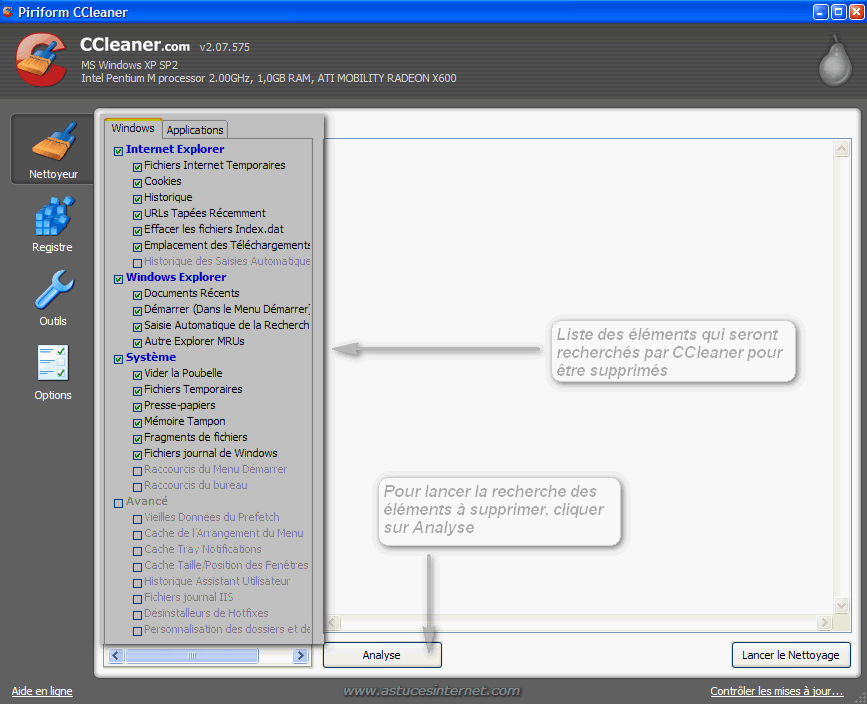Toggle the Cookies checkbox

[x=137, y=183]
